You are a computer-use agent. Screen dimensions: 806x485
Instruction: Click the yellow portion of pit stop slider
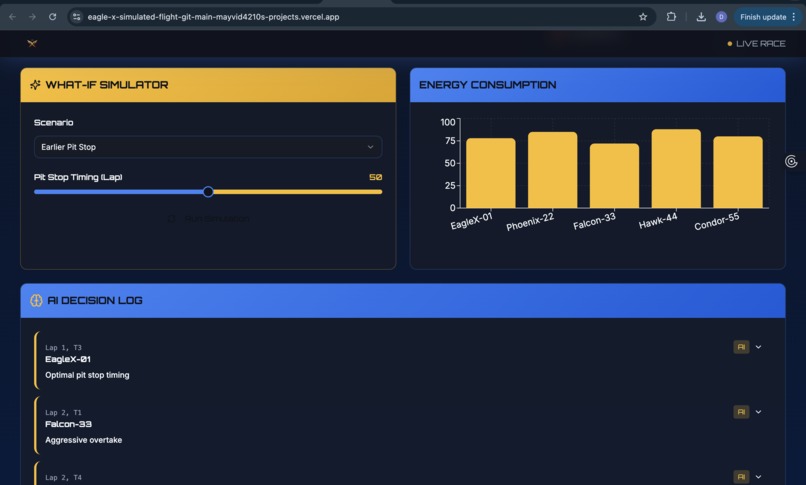298,192
